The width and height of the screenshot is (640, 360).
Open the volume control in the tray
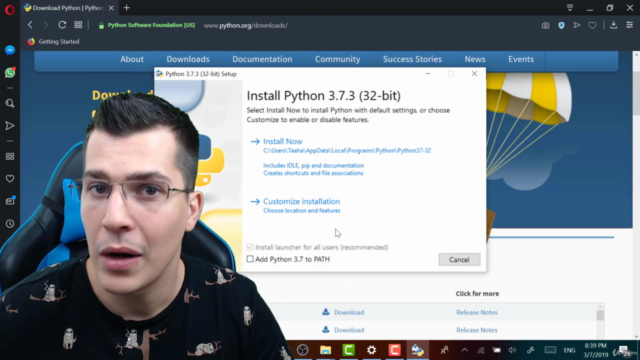coord(512,350)
